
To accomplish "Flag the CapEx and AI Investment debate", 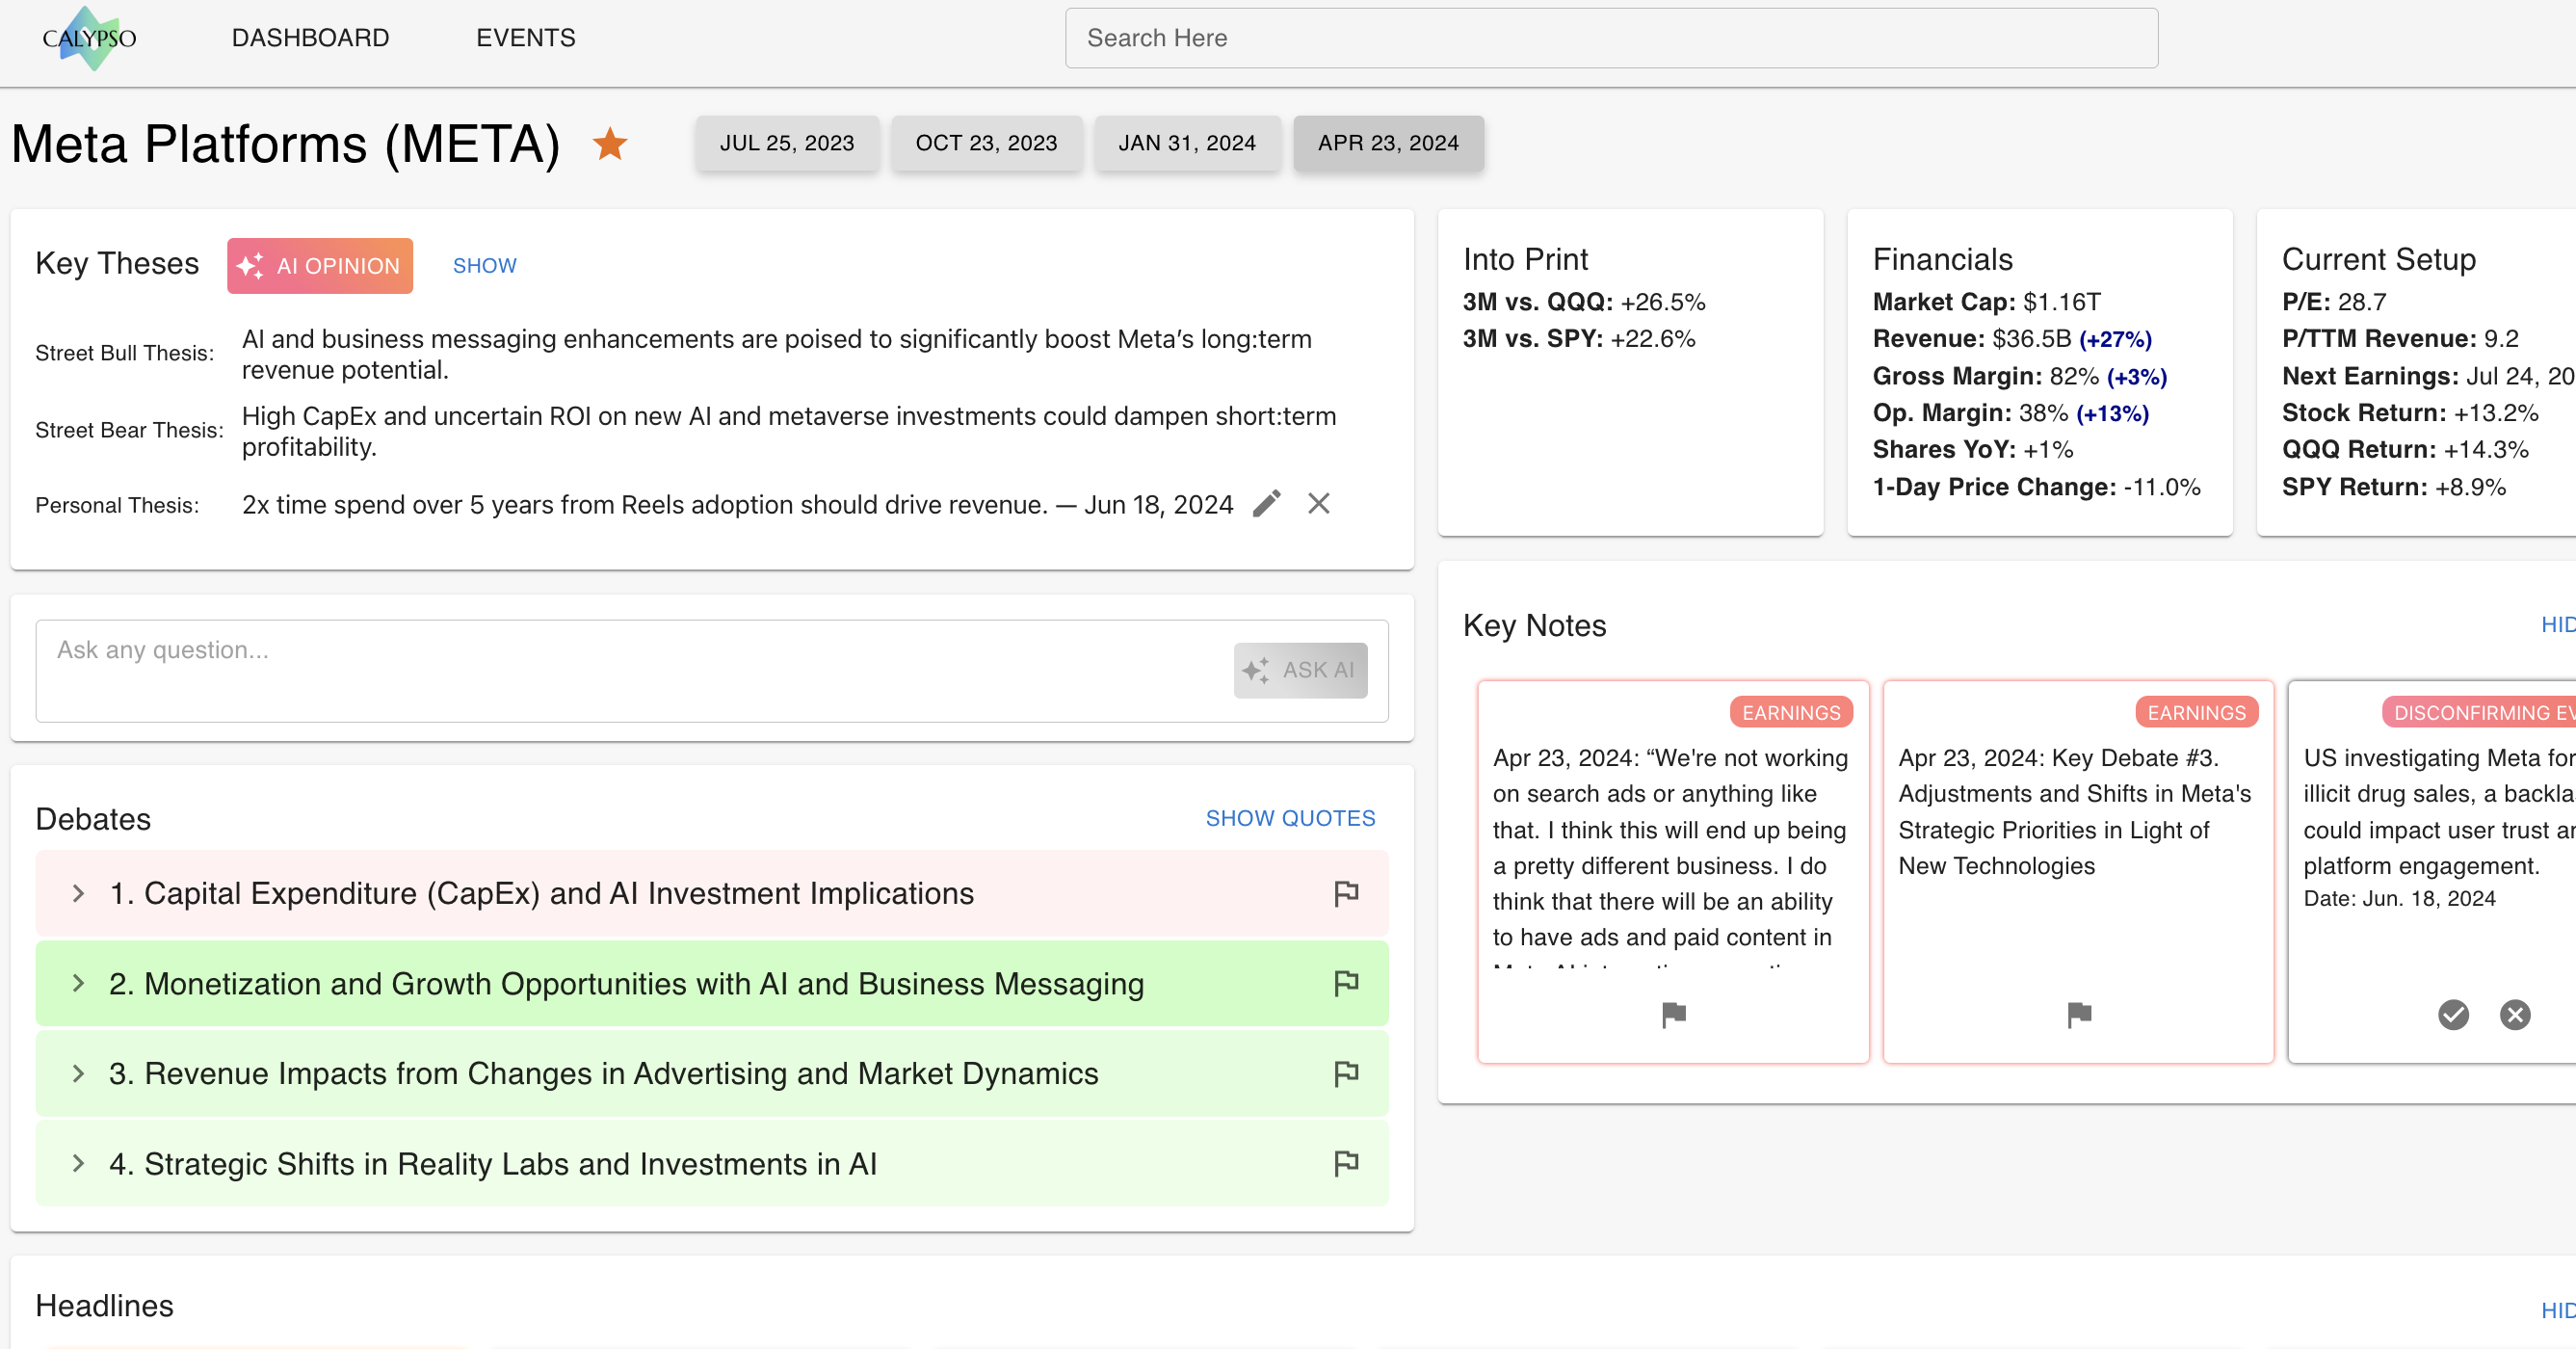I will (x=1346, y=893).
